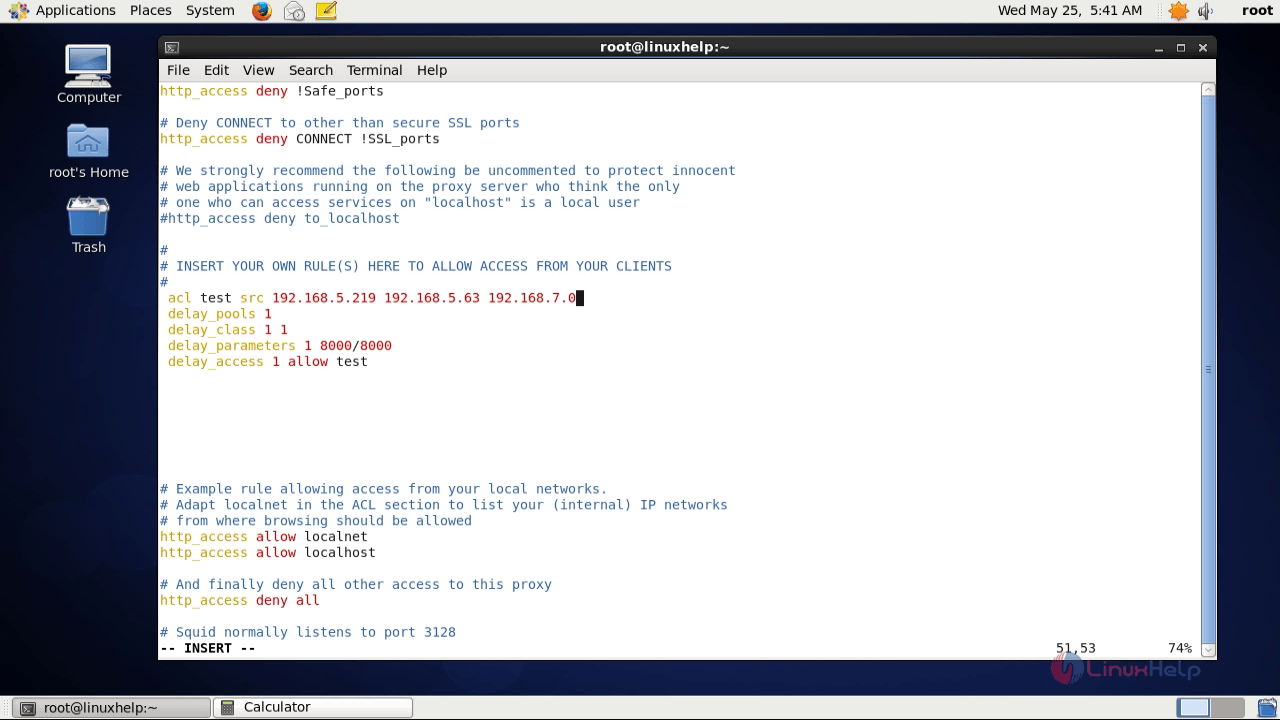Click the terminal scrollbar down arrow

pyautogui.click(x=1208, y=649)
